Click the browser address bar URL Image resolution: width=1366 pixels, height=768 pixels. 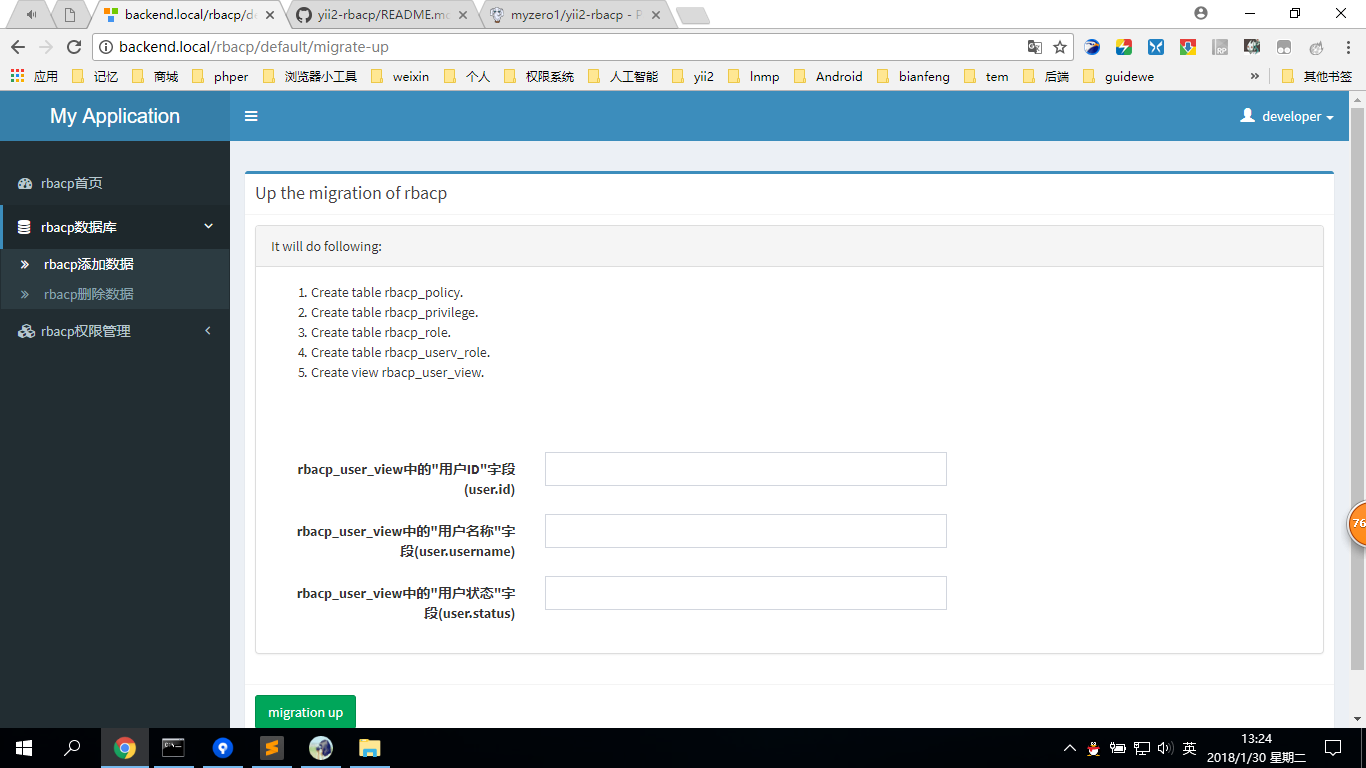click(x=254, y=47)
